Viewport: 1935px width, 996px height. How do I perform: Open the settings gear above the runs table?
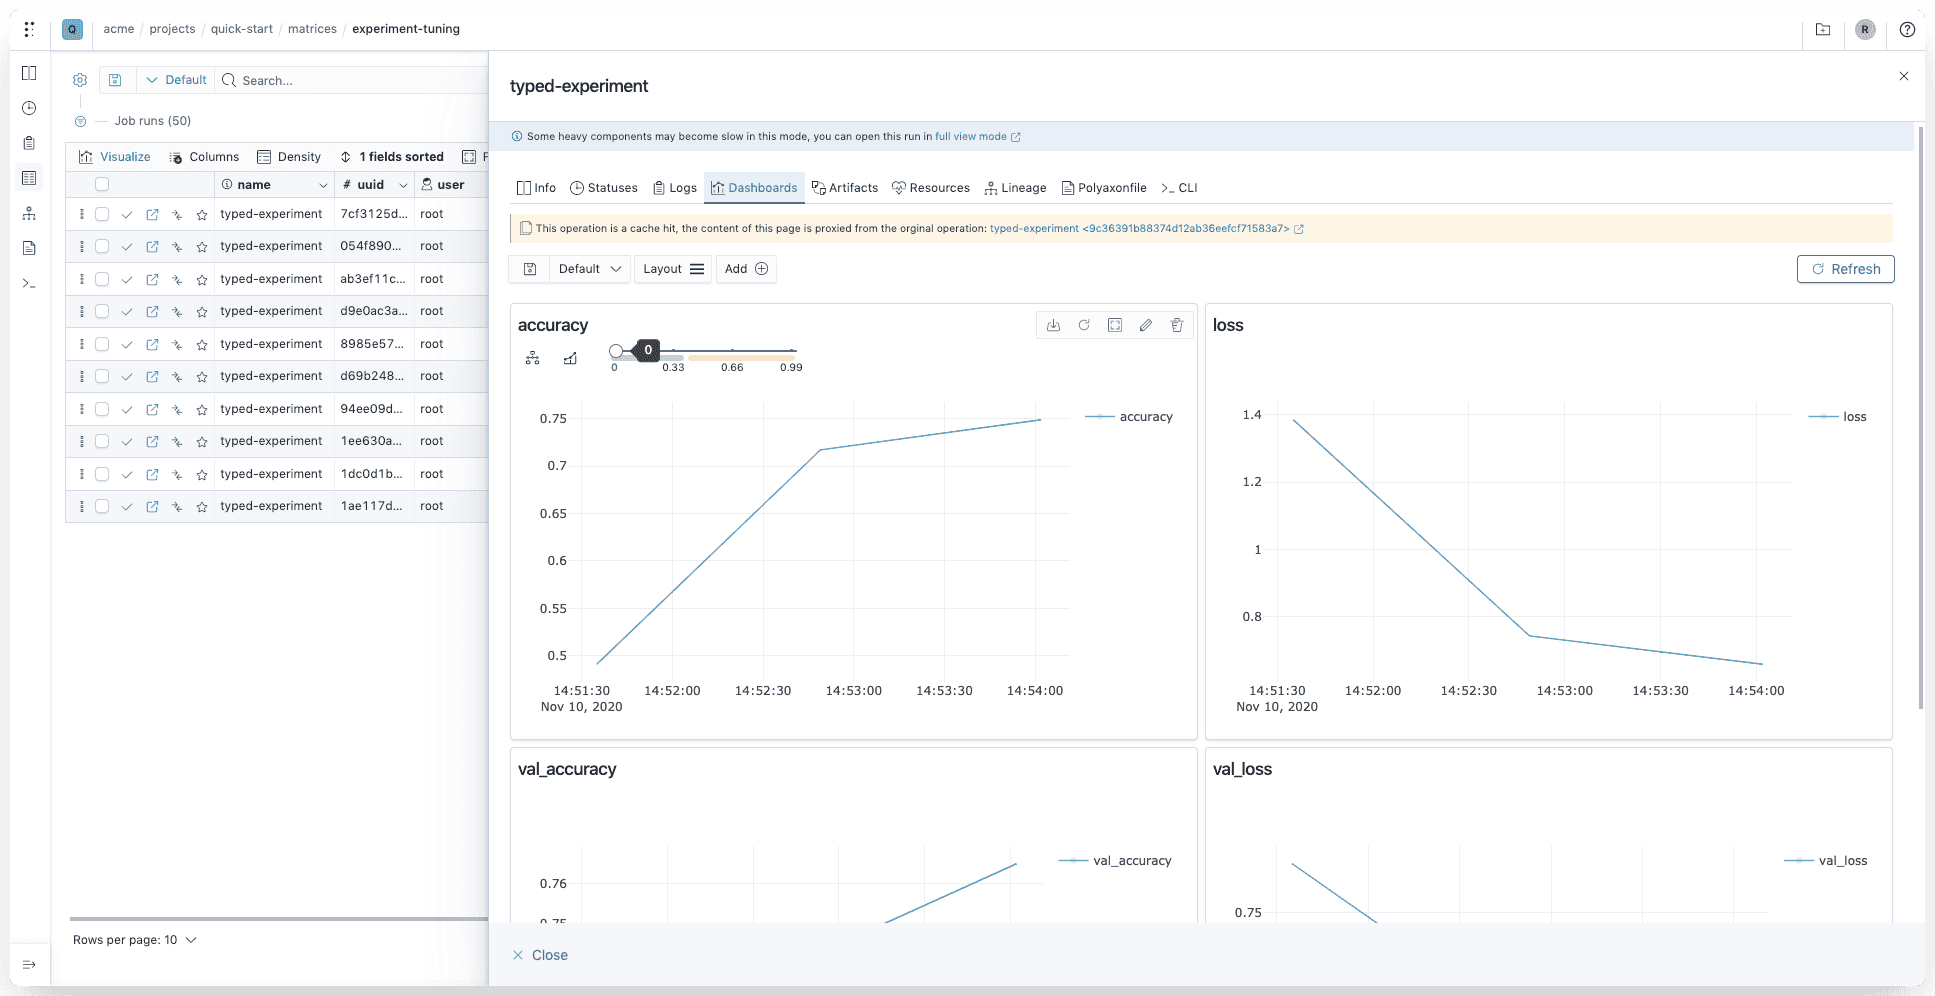tap(79, 80)
